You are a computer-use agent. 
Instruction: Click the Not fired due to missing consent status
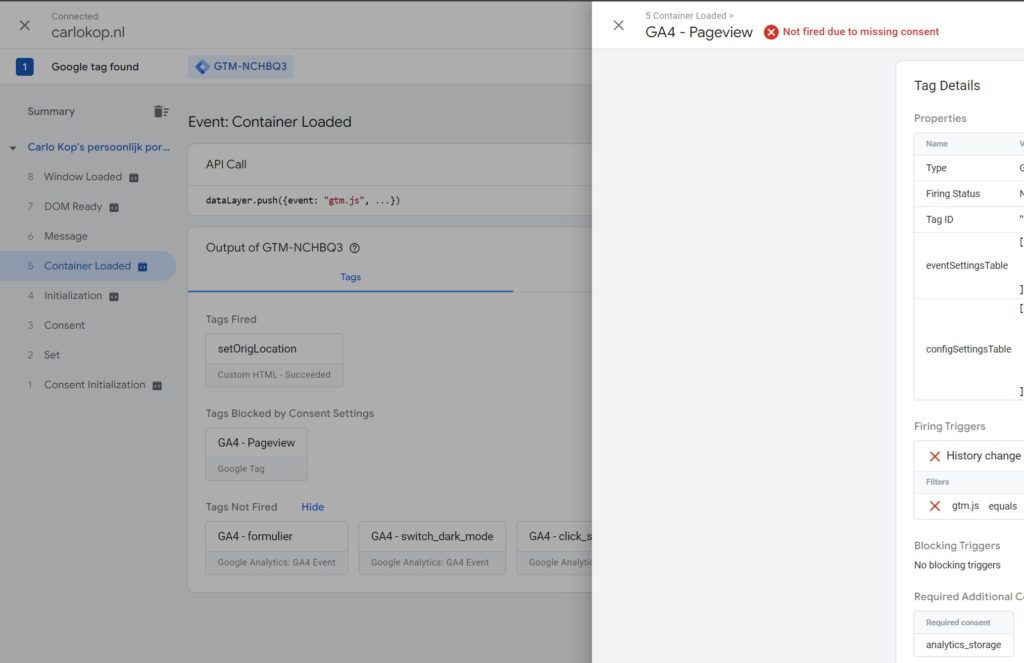pos(861,32)
